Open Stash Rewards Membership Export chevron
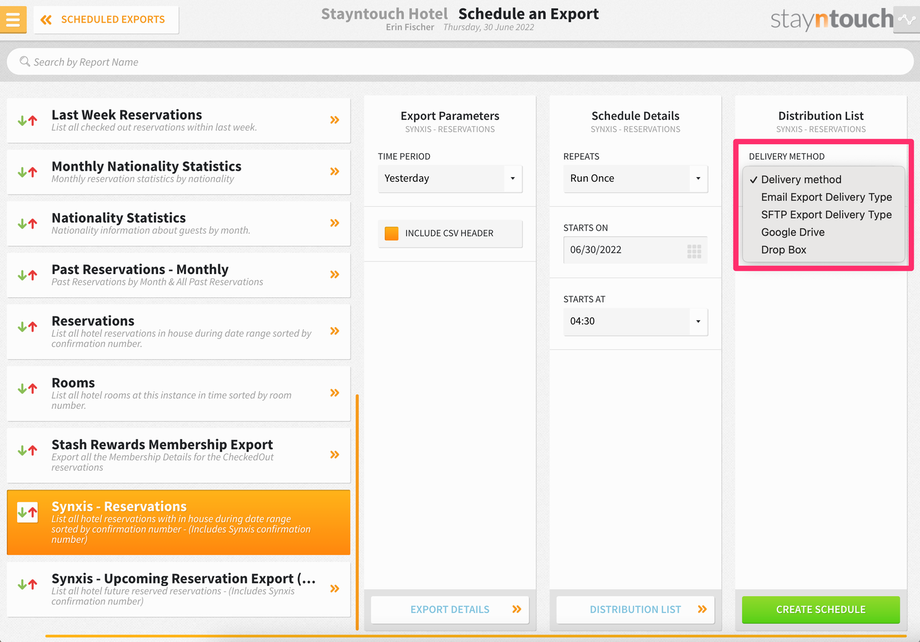Viewport: 920px width, 642px height. [x=334, y=454]
